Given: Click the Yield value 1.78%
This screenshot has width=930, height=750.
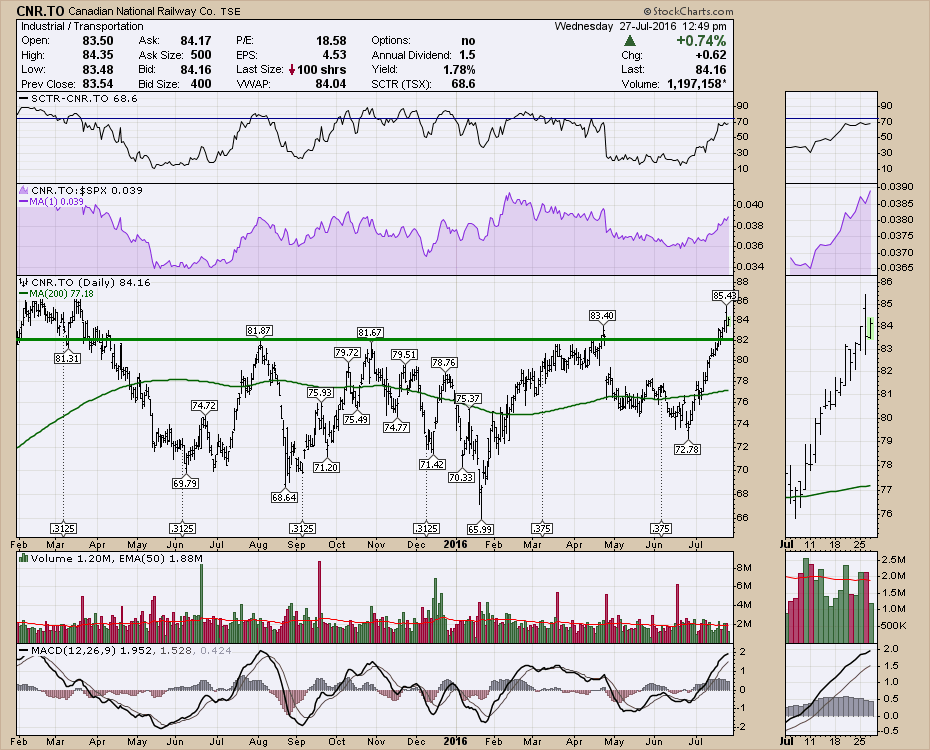Looking at the screenshot, I should click(x=458, y=69).
